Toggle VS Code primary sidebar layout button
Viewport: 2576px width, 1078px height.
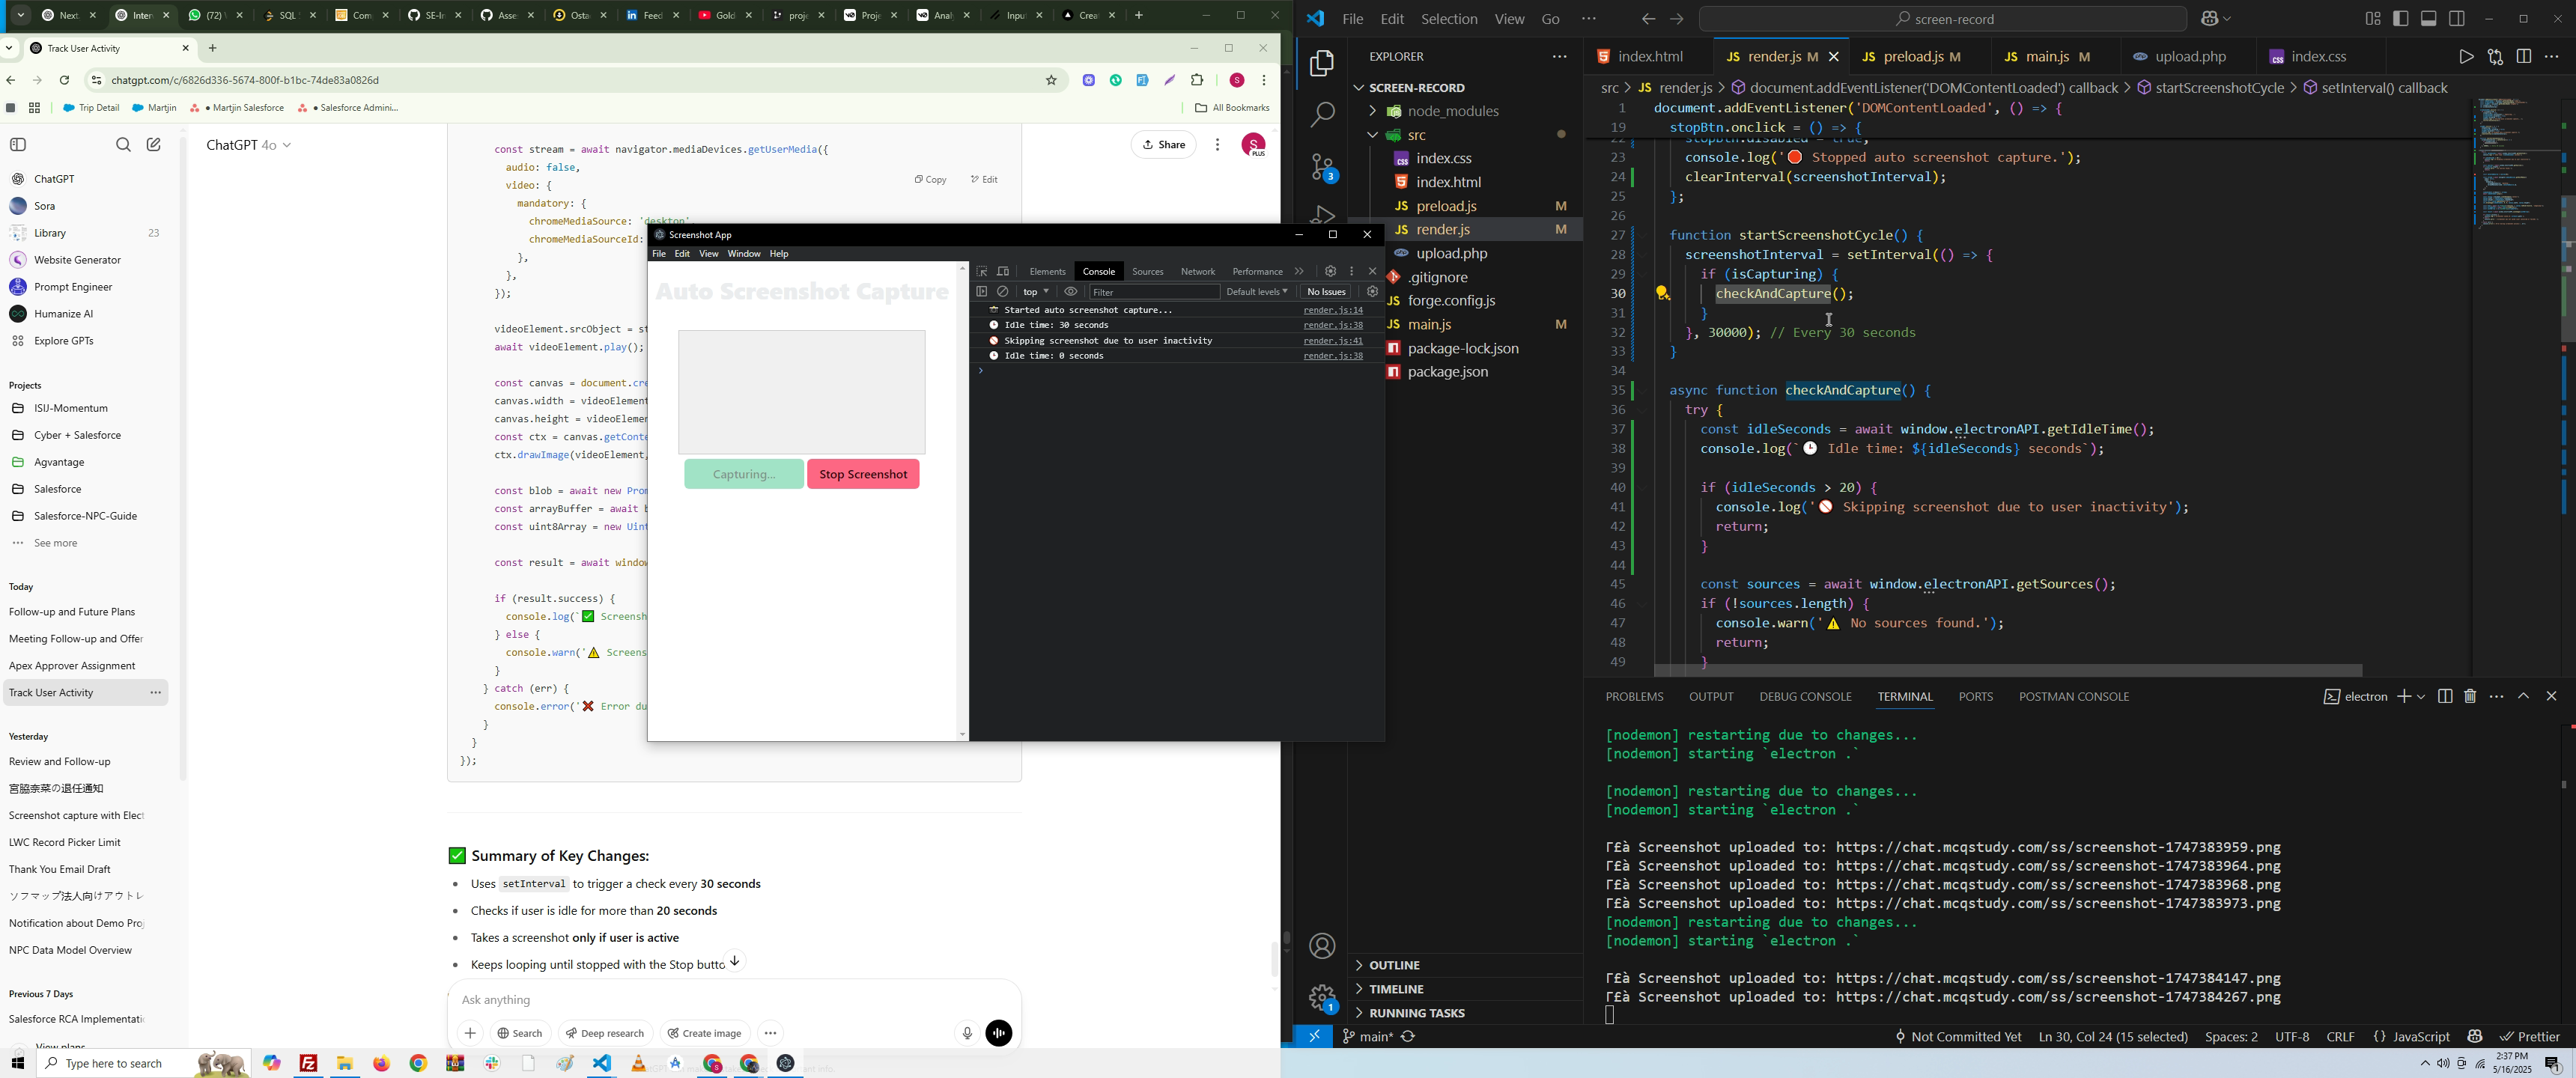[2401, 19]
